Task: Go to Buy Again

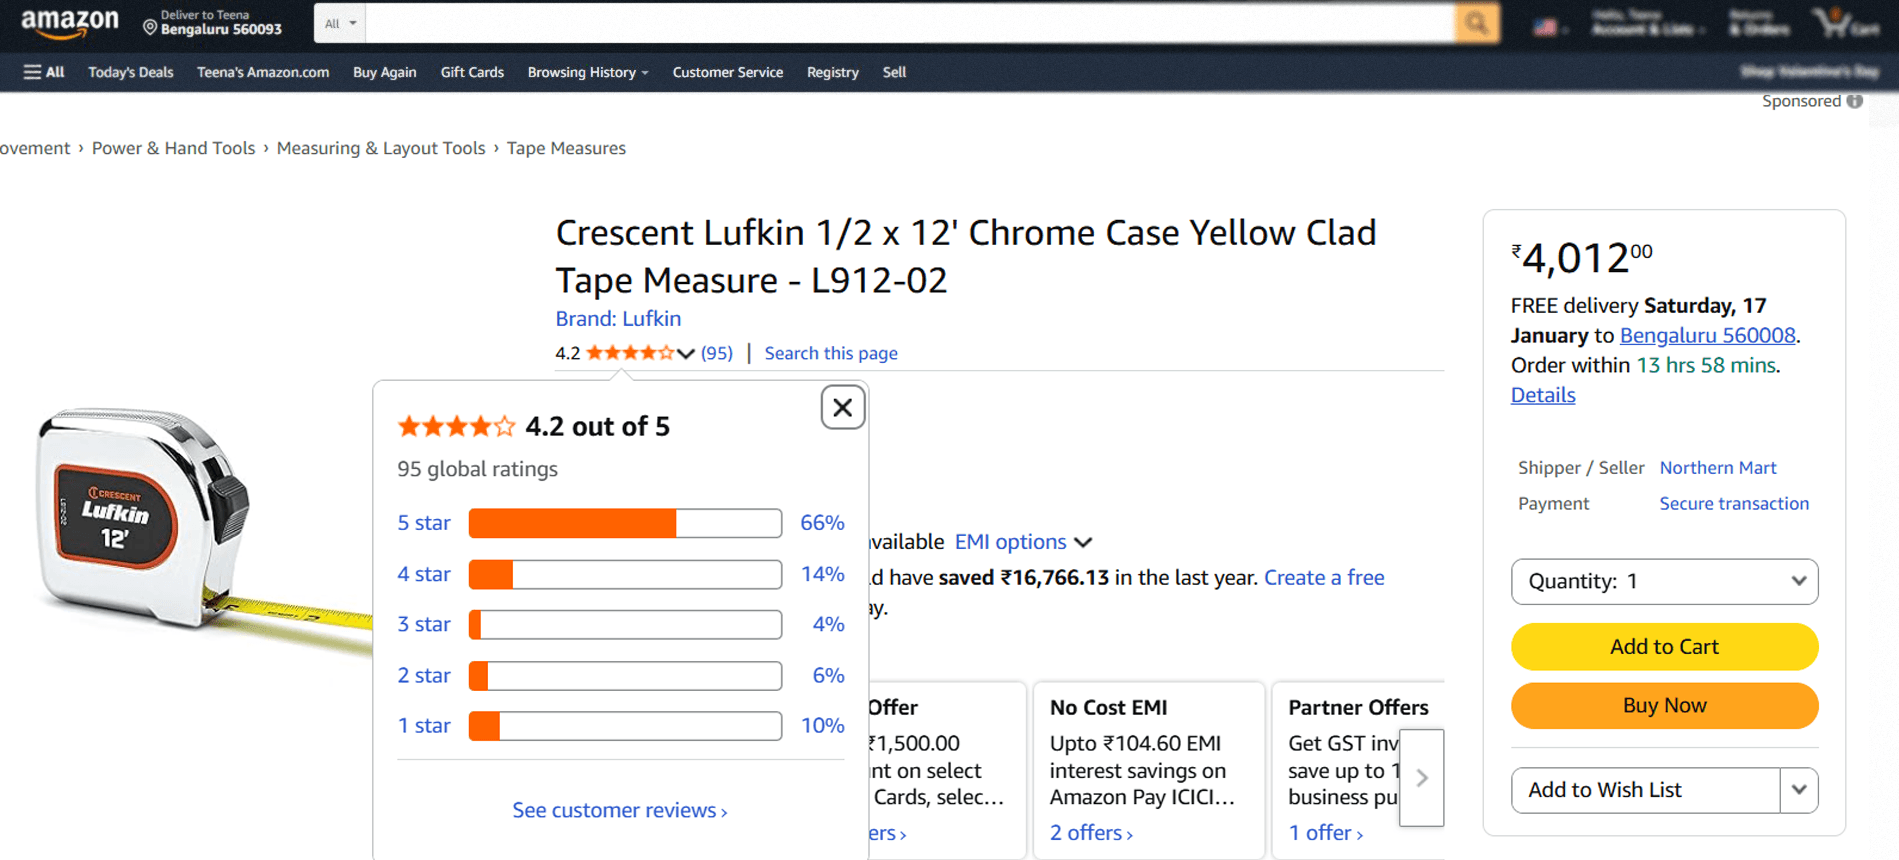Action: (385, 72)
